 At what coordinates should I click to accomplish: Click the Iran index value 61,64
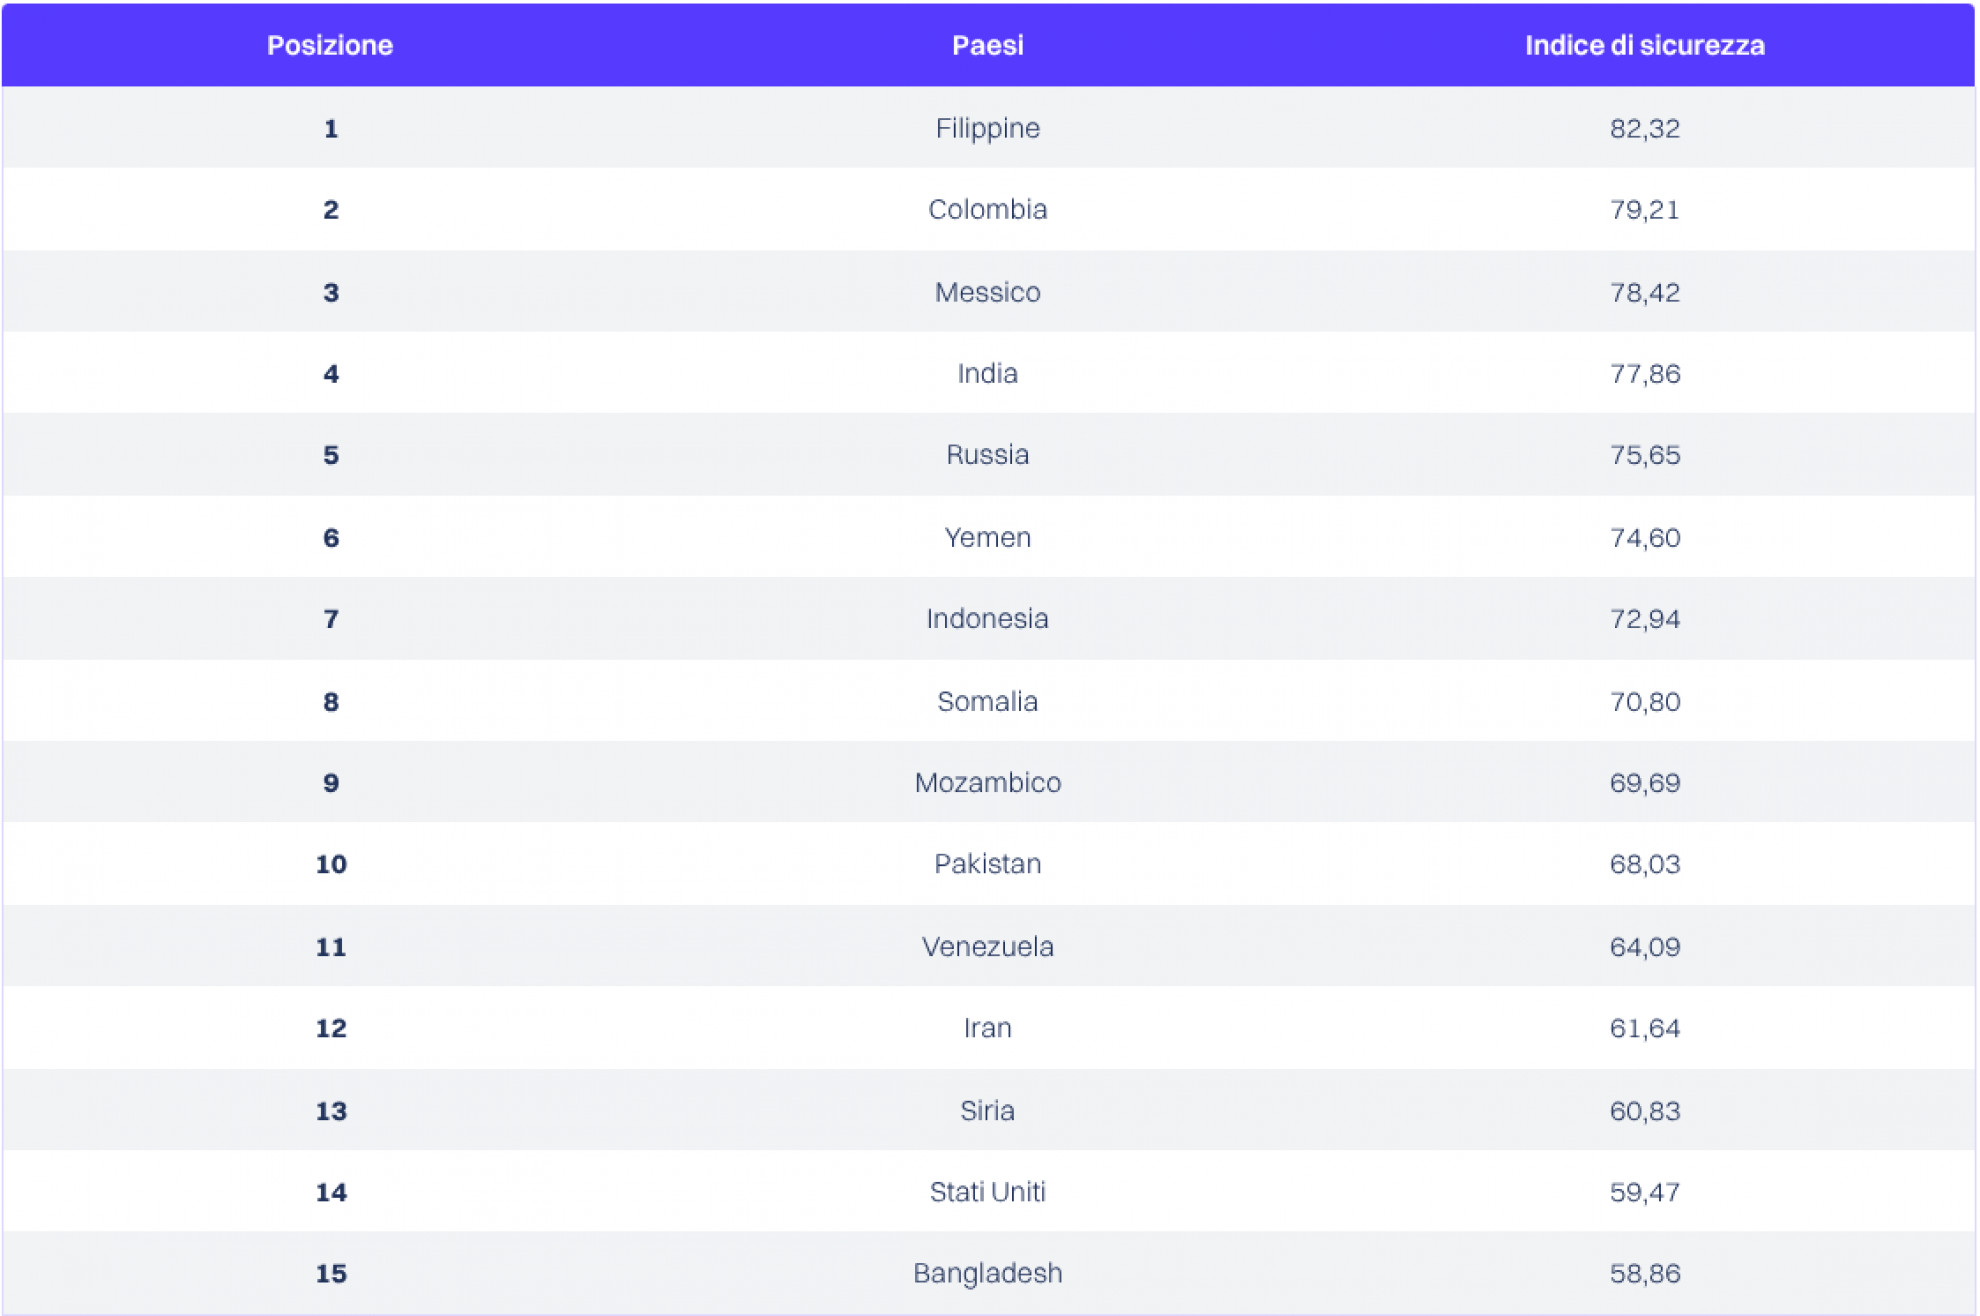1644,1028
